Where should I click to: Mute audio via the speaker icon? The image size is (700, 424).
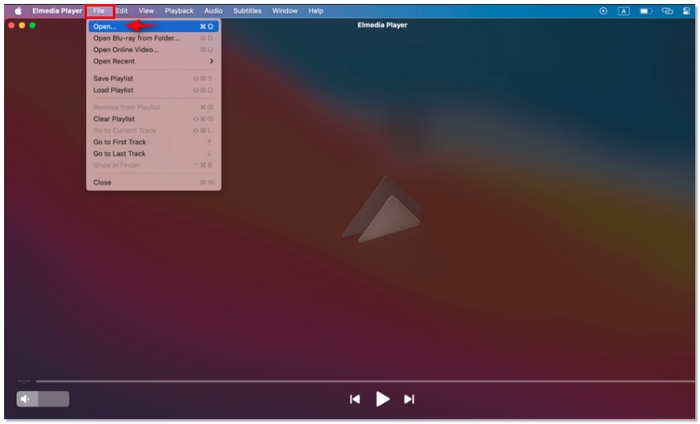(25, 399)
